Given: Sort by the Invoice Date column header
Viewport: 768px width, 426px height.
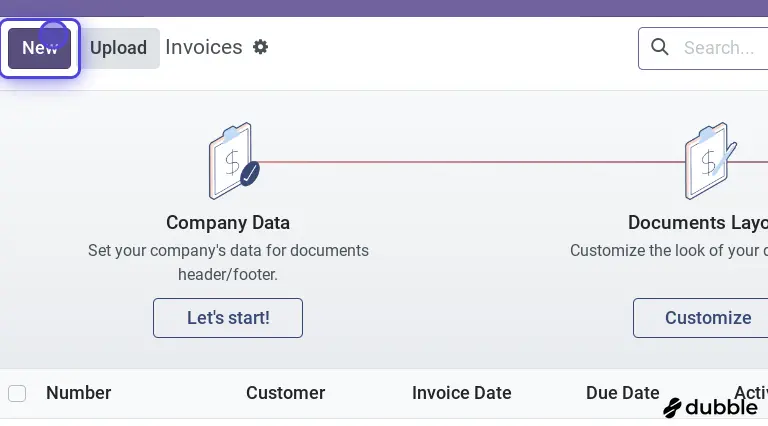Looking at the screenshot, I should tap(461, 393).
